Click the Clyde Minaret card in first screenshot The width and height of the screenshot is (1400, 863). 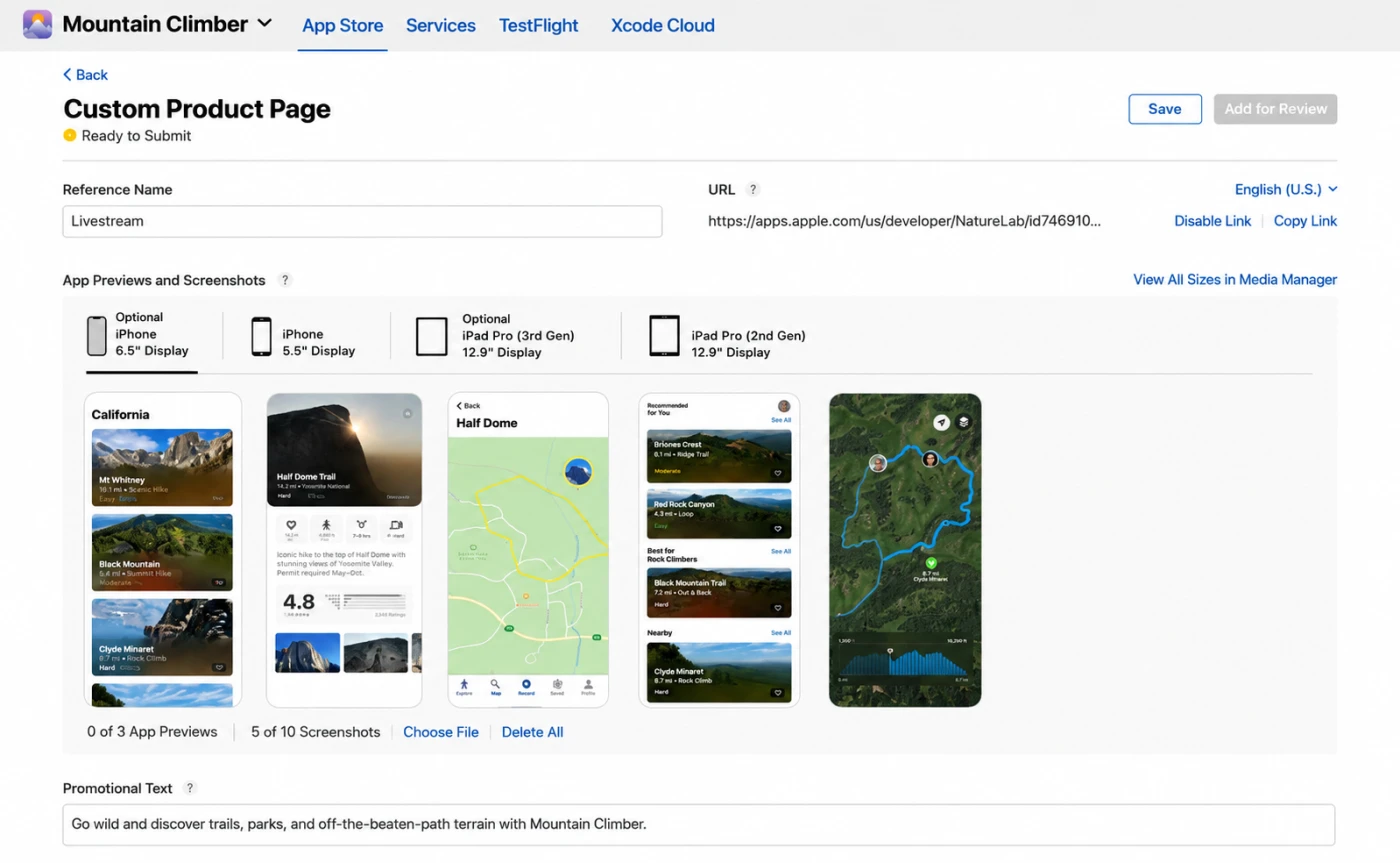tap(162, 637)
